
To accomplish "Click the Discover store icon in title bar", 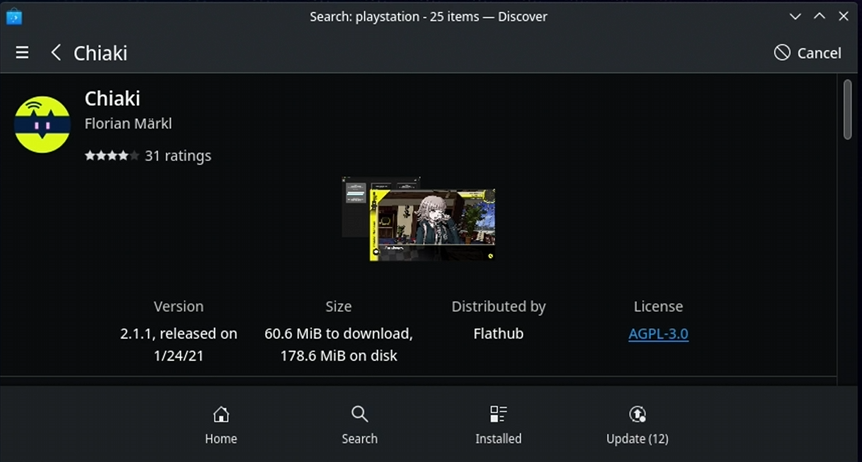I will click(14, 16).
